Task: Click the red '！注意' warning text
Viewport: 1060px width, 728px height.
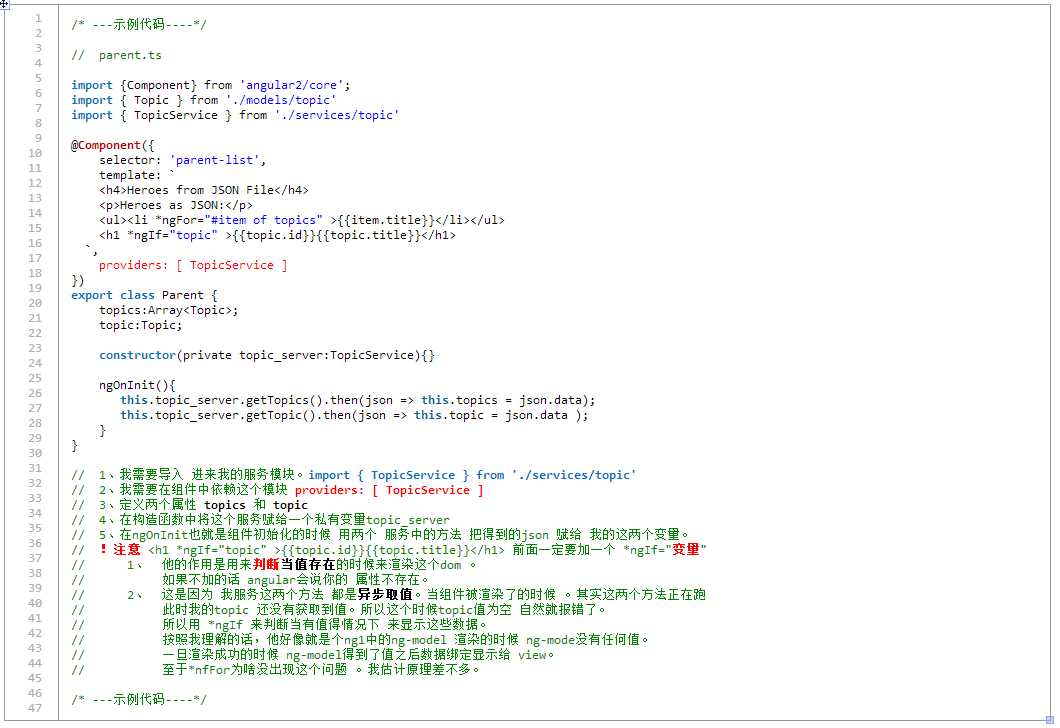Action: click(x=119, y=550)
